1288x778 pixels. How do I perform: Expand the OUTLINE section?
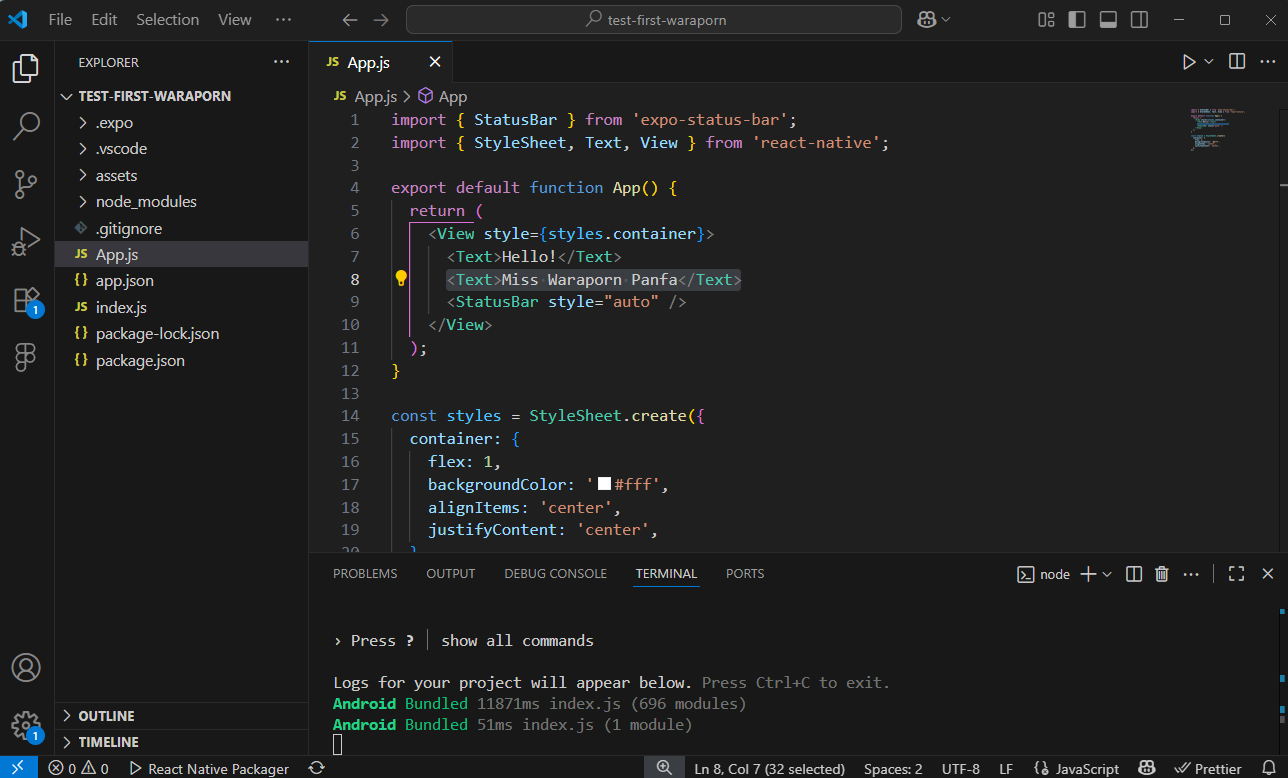click(106, 716)
